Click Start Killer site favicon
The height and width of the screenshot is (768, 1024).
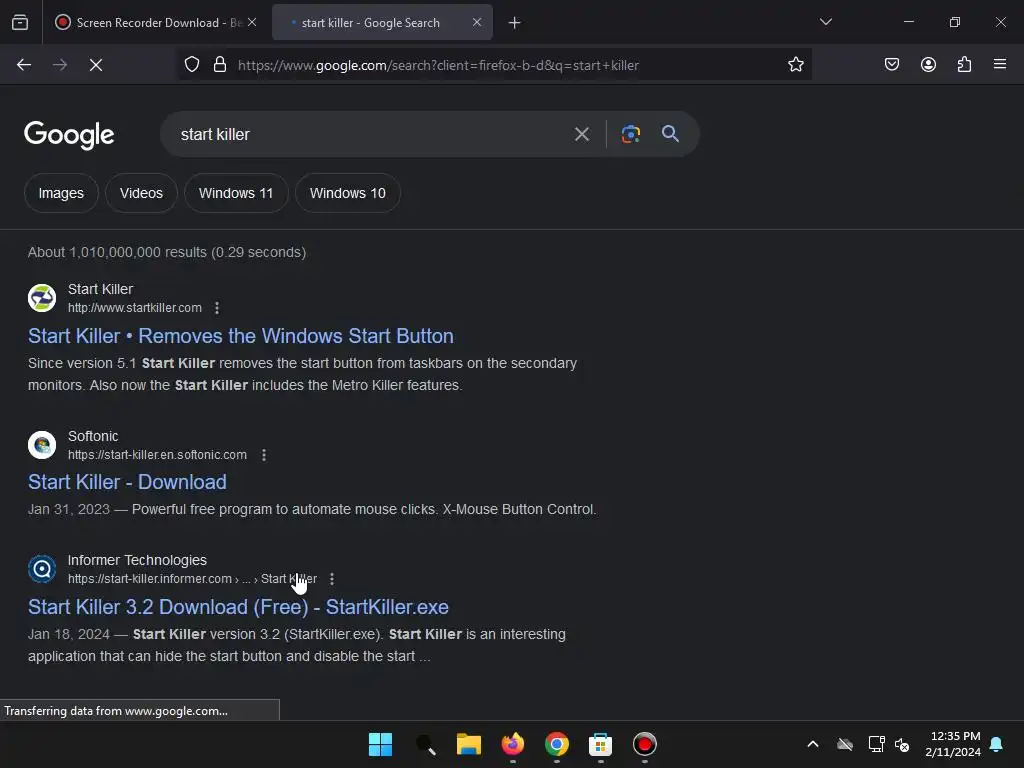pyautogui.click(x=42, y=298)
